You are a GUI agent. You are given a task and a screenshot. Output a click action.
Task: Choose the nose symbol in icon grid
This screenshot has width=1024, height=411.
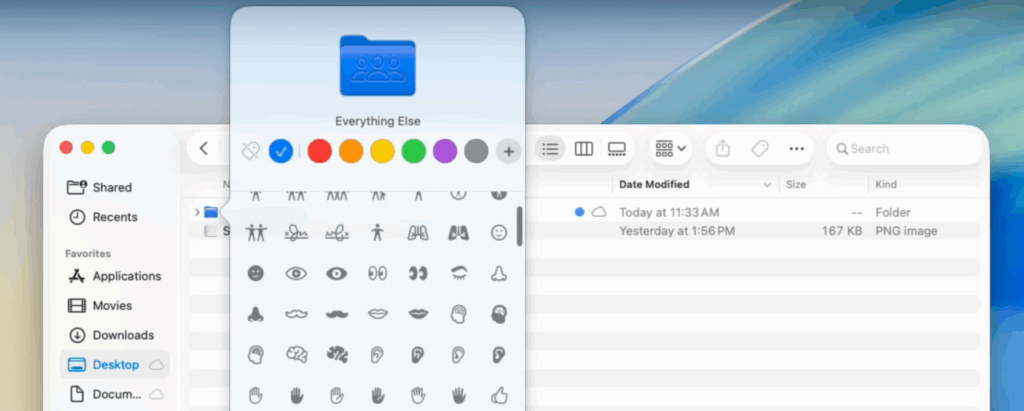(498, 273)
